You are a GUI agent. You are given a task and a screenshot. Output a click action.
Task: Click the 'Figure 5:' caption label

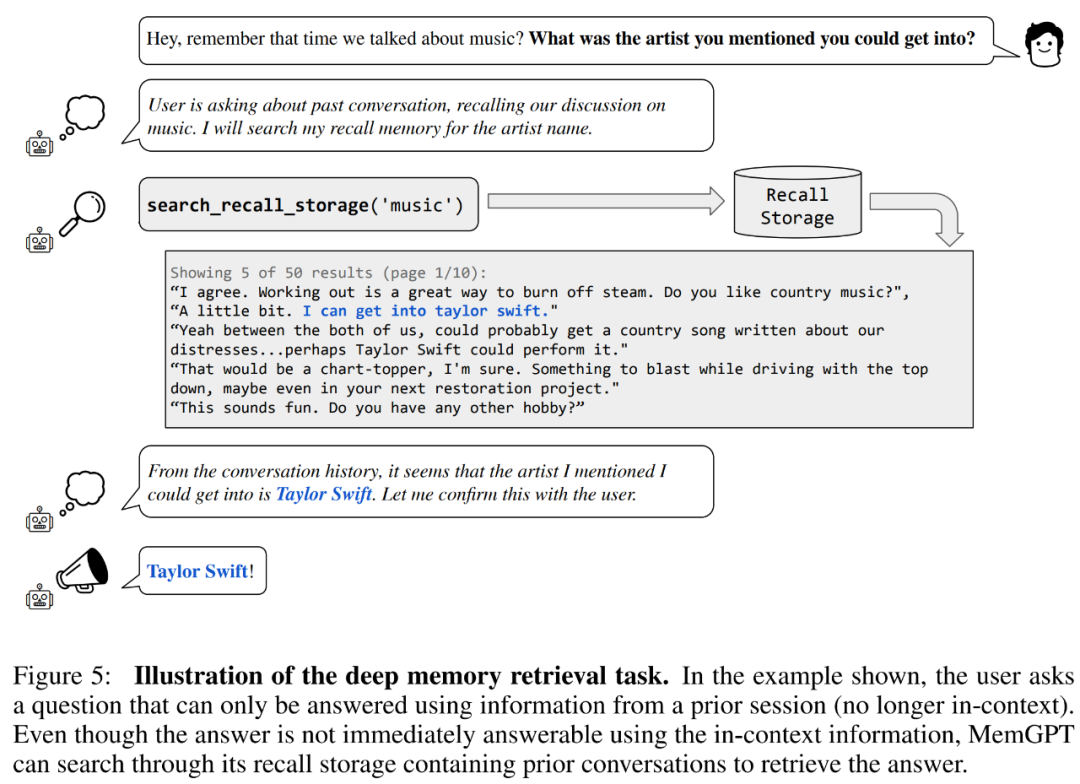pyautogui.click(x=61, y=676)
